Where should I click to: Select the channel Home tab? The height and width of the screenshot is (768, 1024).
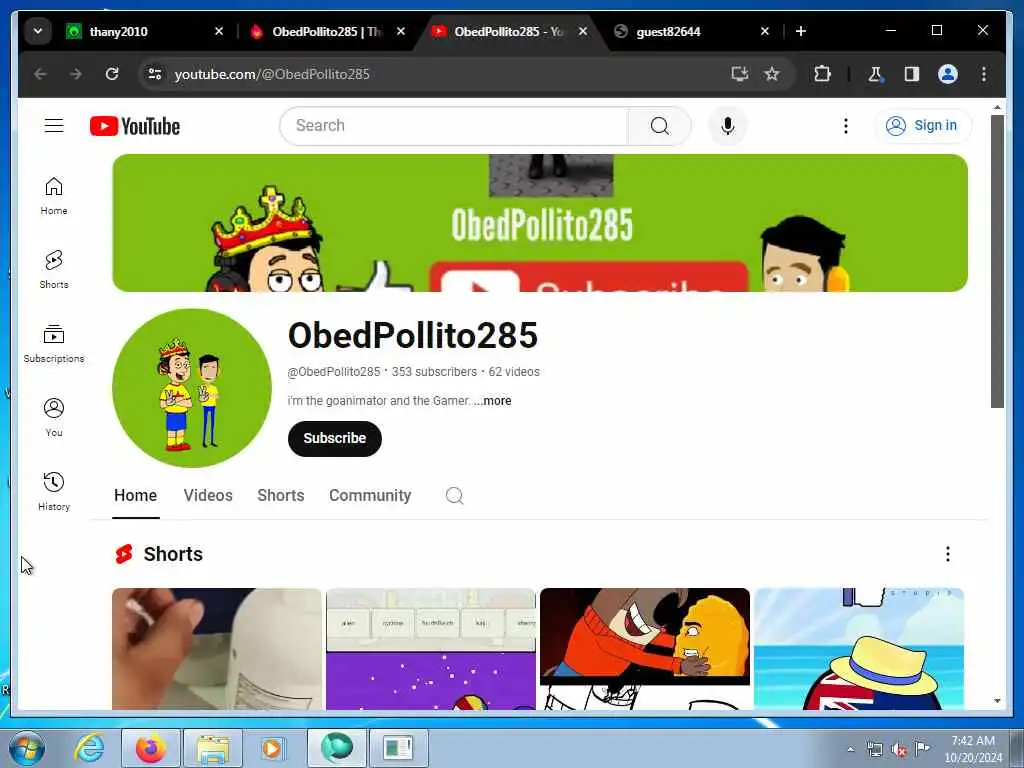click(135, 496)
